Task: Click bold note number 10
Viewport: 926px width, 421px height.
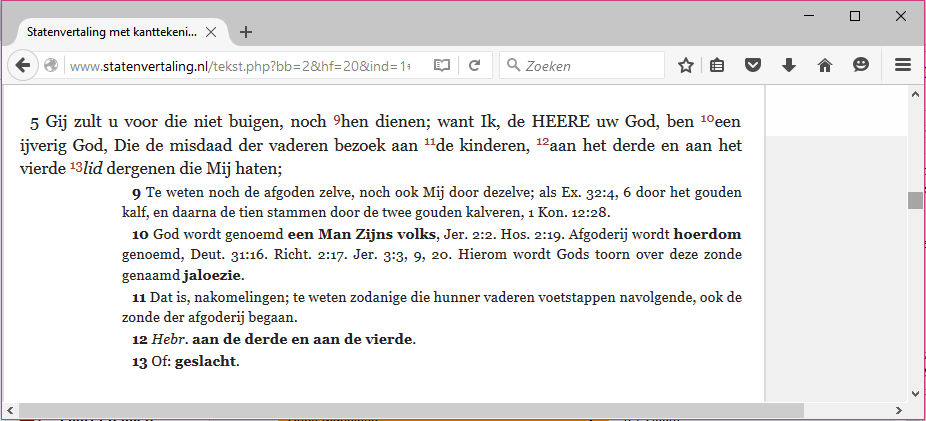Action: (140, 234)
